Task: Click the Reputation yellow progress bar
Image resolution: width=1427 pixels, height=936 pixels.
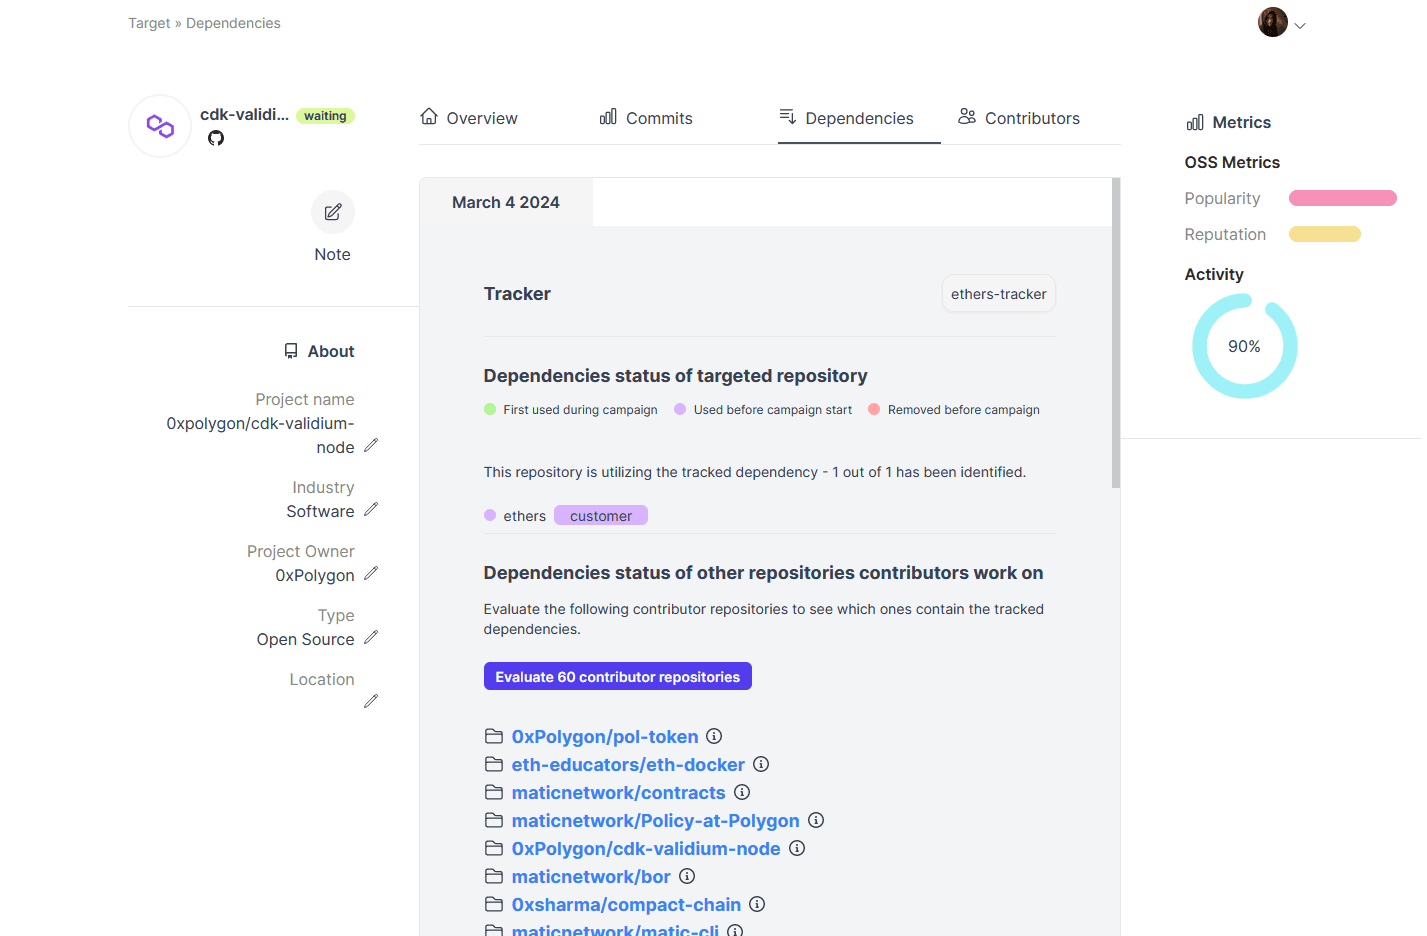Action: pyautogui.click(x=1325, y=234)
